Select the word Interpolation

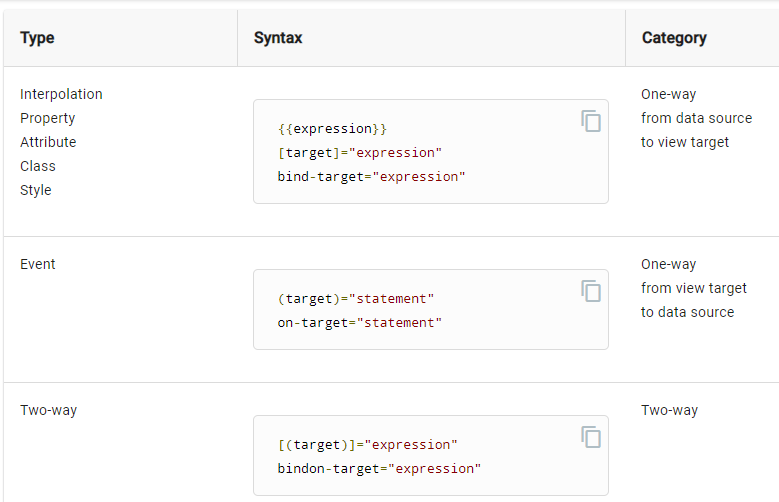pyautogui.click(x=61, y=94)
